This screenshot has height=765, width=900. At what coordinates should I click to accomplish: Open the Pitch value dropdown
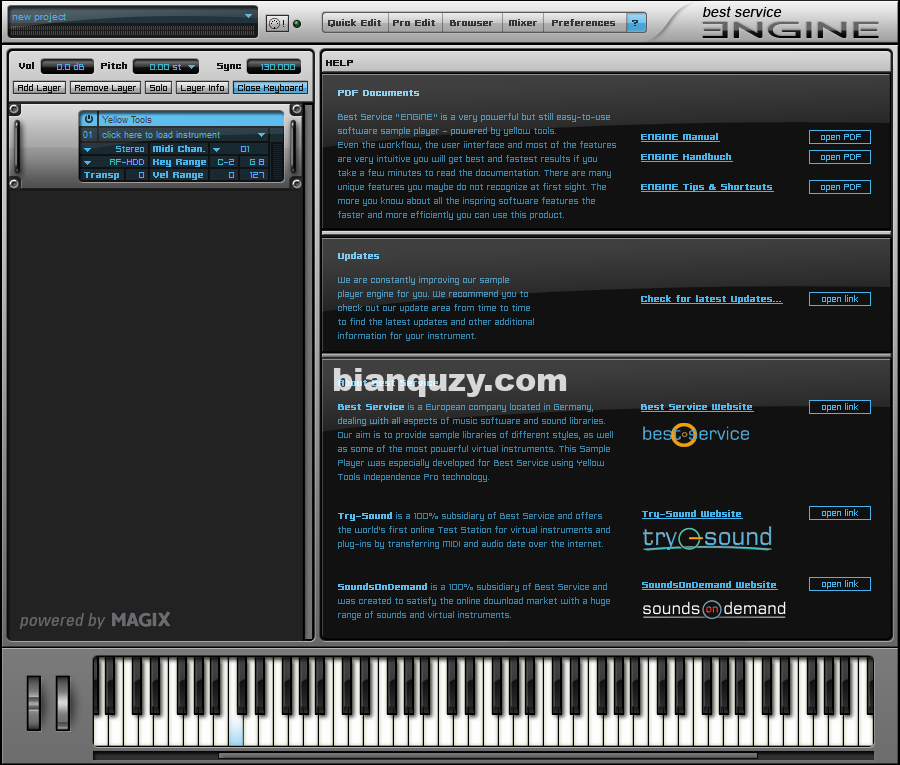click(x=190, y=67)
